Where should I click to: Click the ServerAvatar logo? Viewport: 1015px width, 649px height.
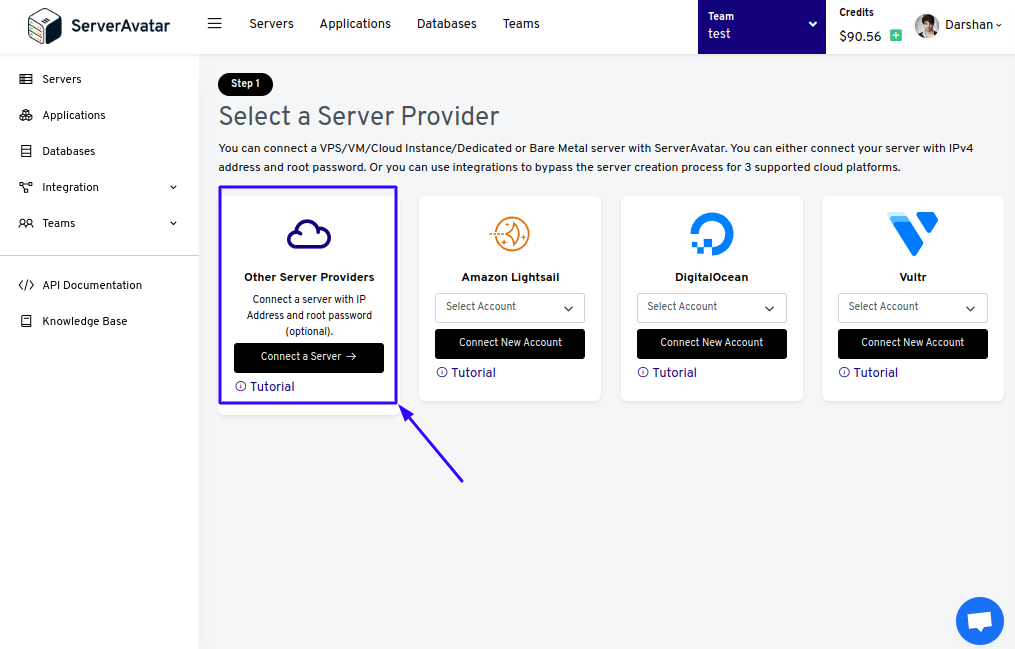[x=98, y=25]
